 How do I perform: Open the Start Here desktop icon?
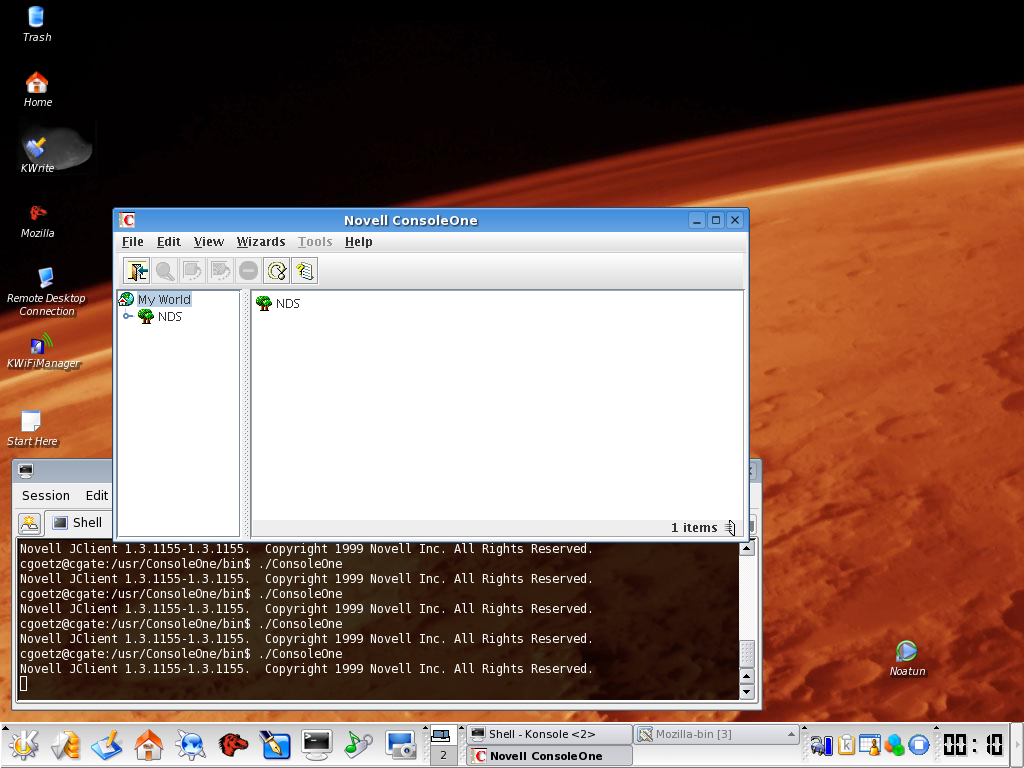32,428
